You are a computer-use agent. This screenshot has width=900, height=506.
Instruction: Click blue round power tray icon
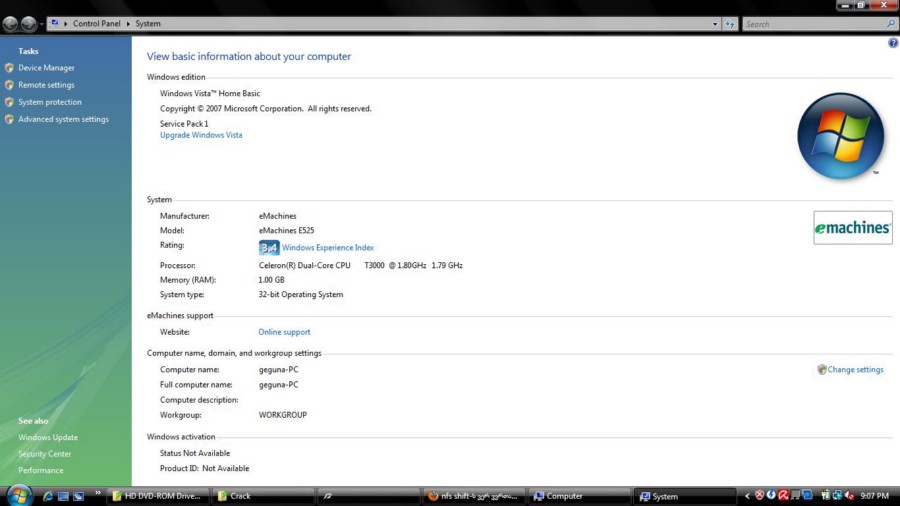(771, 495)
